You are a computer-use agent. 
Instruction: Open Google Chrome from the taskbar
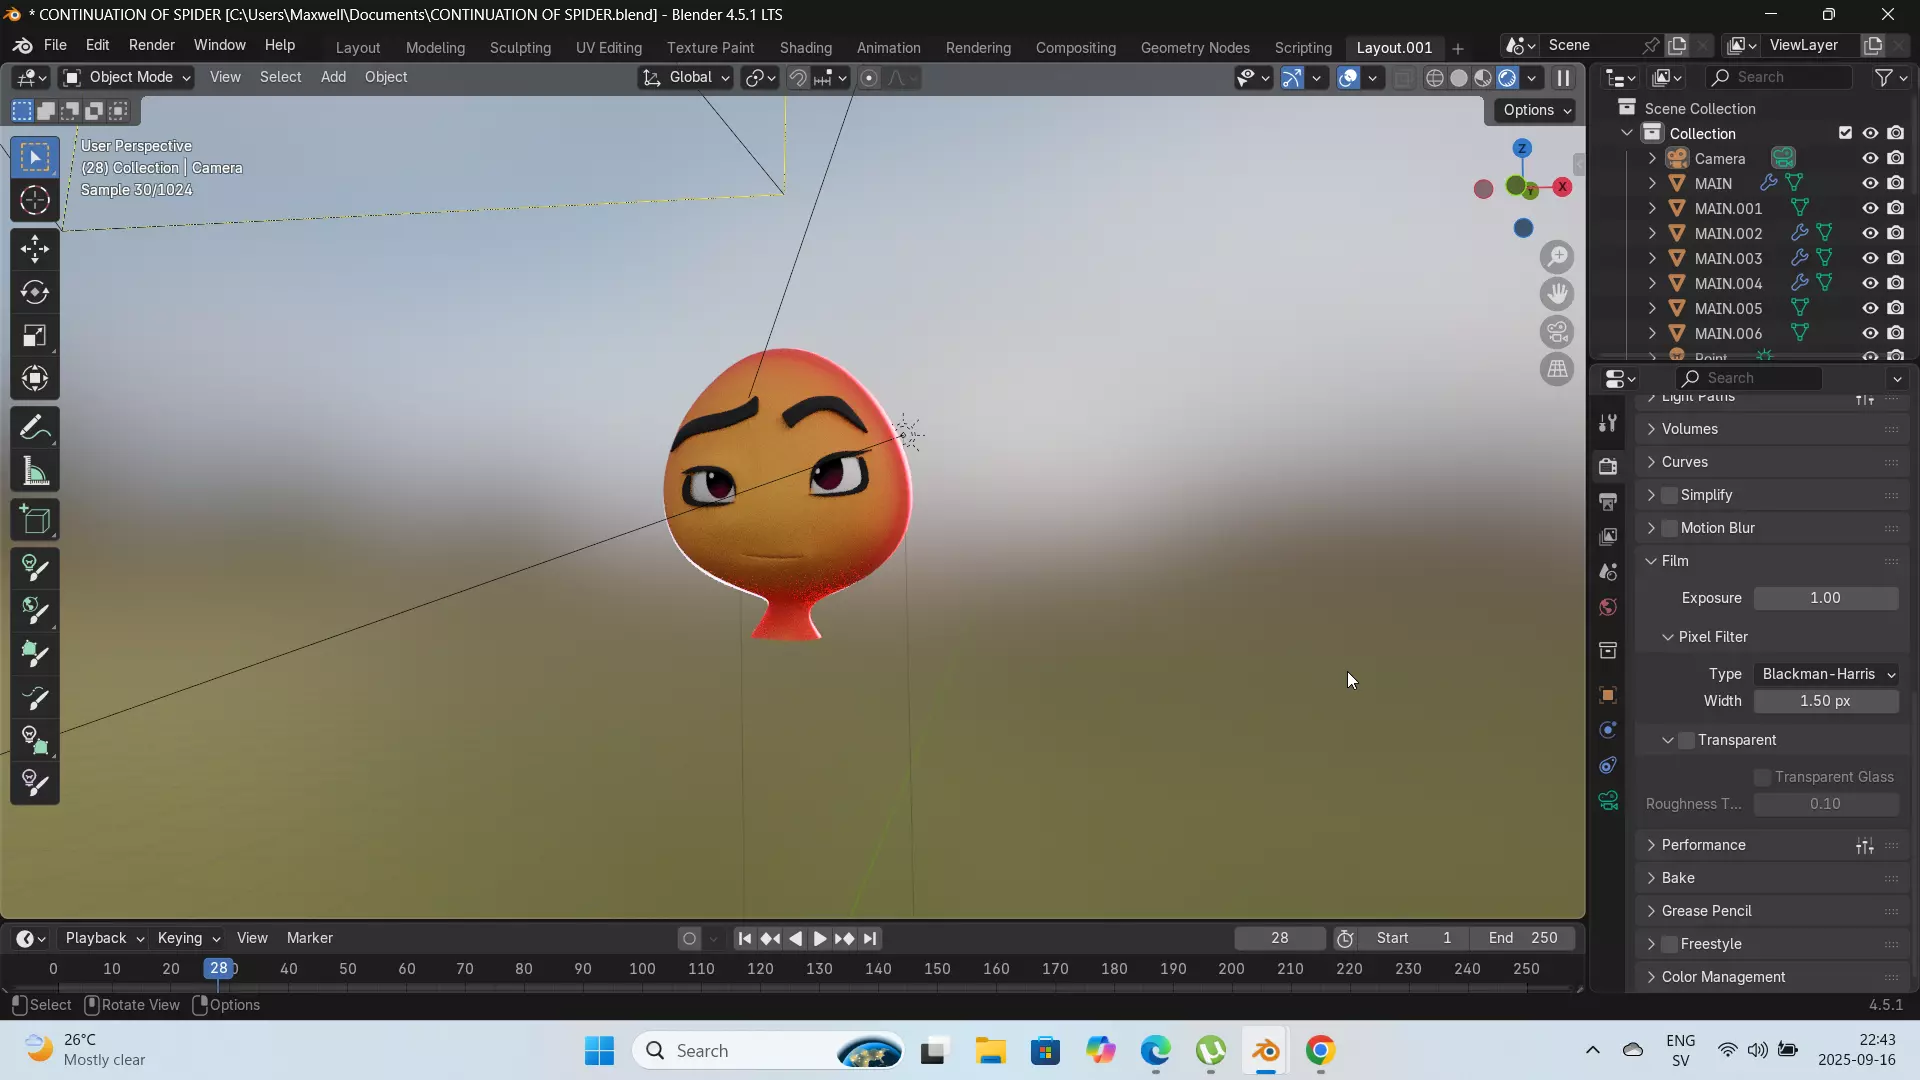pos(1320,1051)
